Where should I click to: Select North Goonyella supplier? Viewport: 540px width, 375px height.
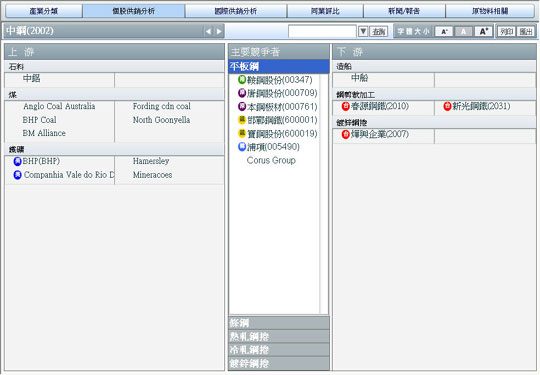pyautogui.click(x=161, y=120)
